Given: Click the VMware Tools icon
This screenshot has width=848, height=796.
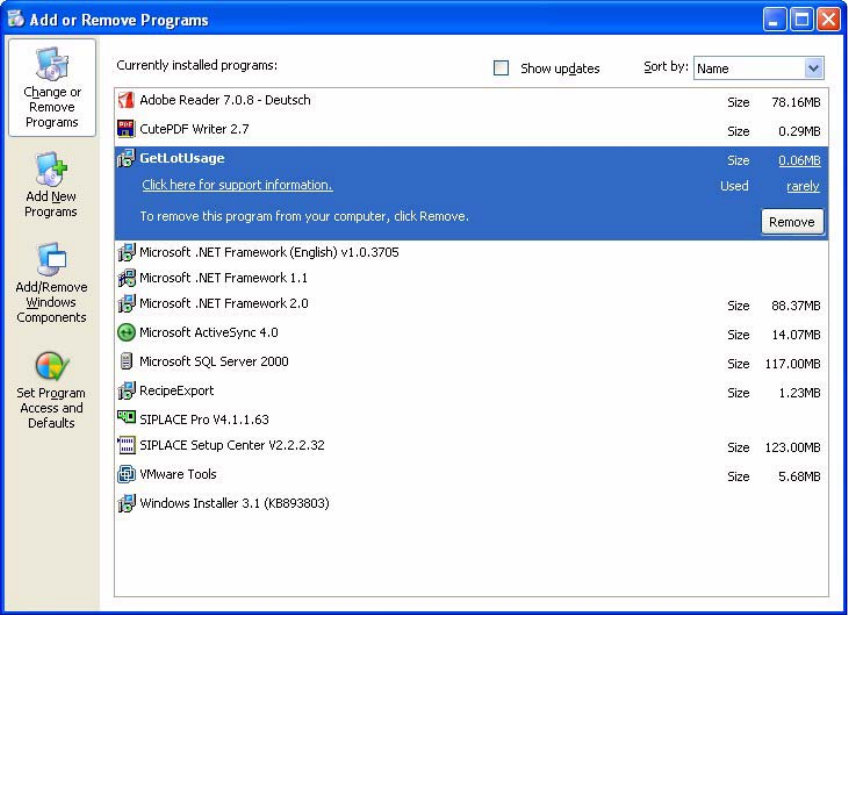Looking at the screenshot, I should coord(126,474).
